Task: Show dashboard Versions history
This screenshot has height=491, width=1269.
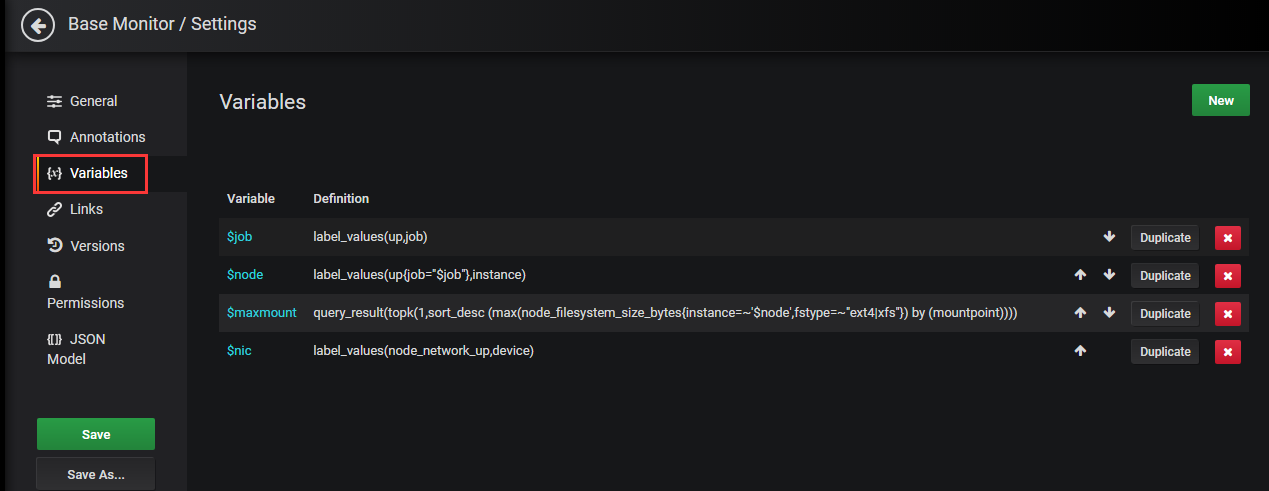Action: (97, 246)
